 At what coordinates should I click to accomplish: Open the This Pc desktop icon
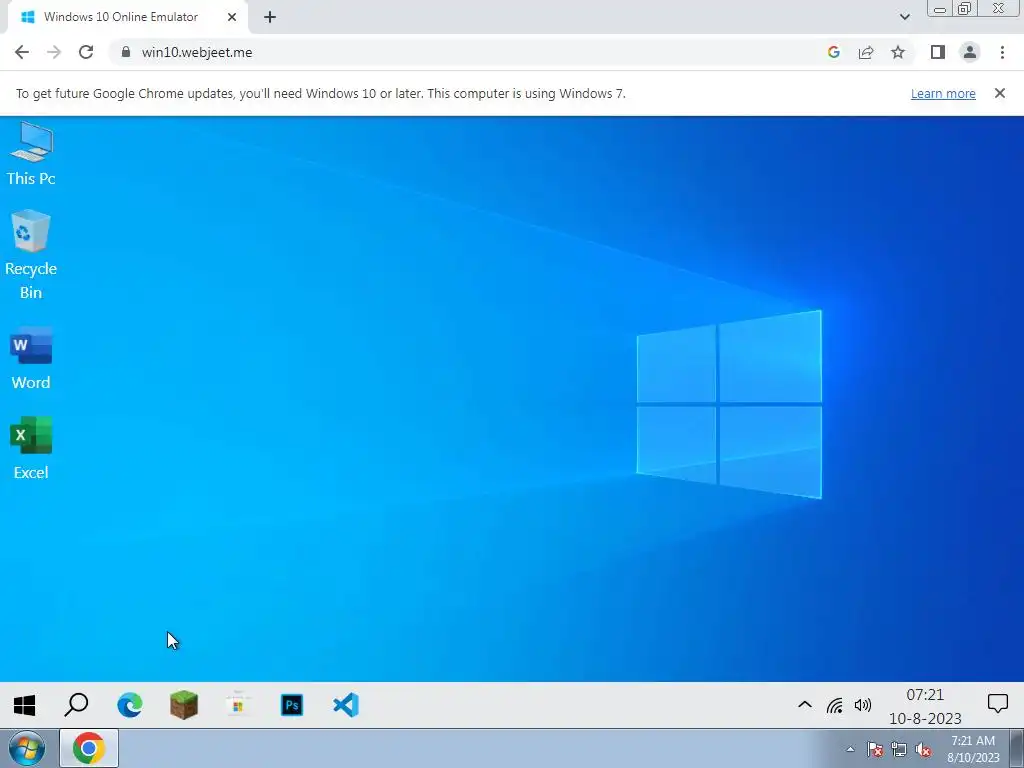pyautogui.click(x=31, y=154)
